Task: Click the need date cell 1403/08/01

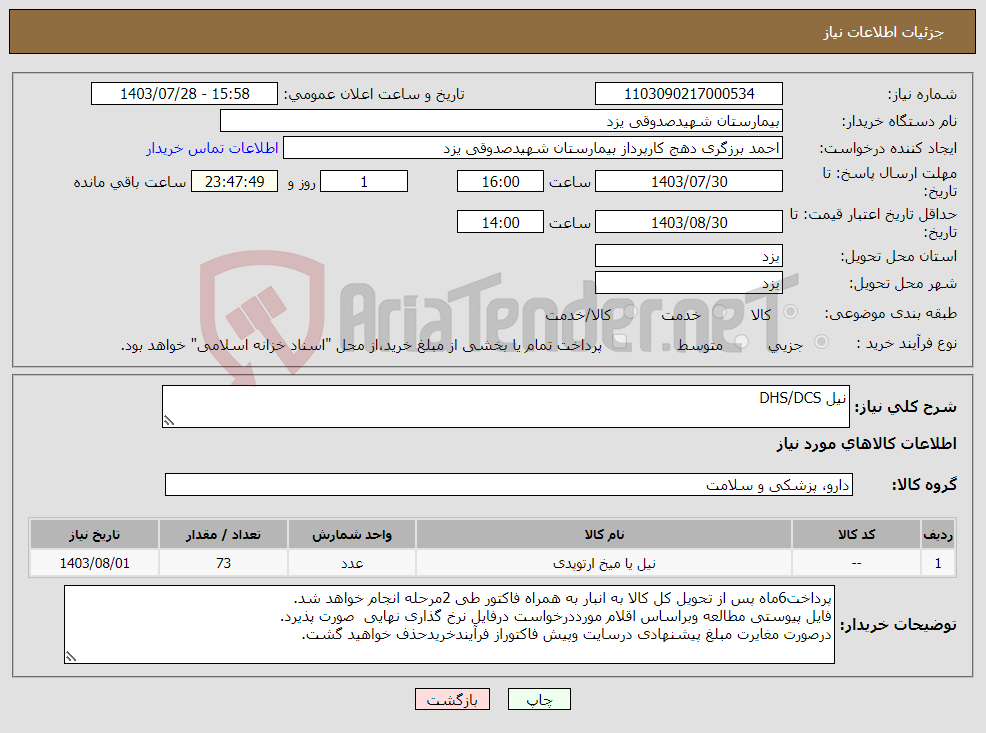Action: point(94,563)
